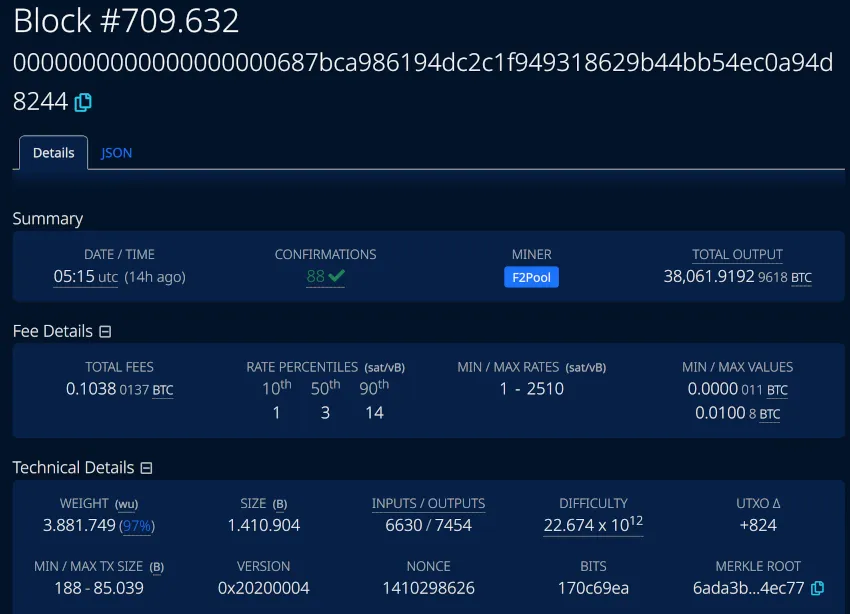Click the difficulty value 22.674 x 10^12
Viewport: 850px width, 614px height.
tap(593, 525)
